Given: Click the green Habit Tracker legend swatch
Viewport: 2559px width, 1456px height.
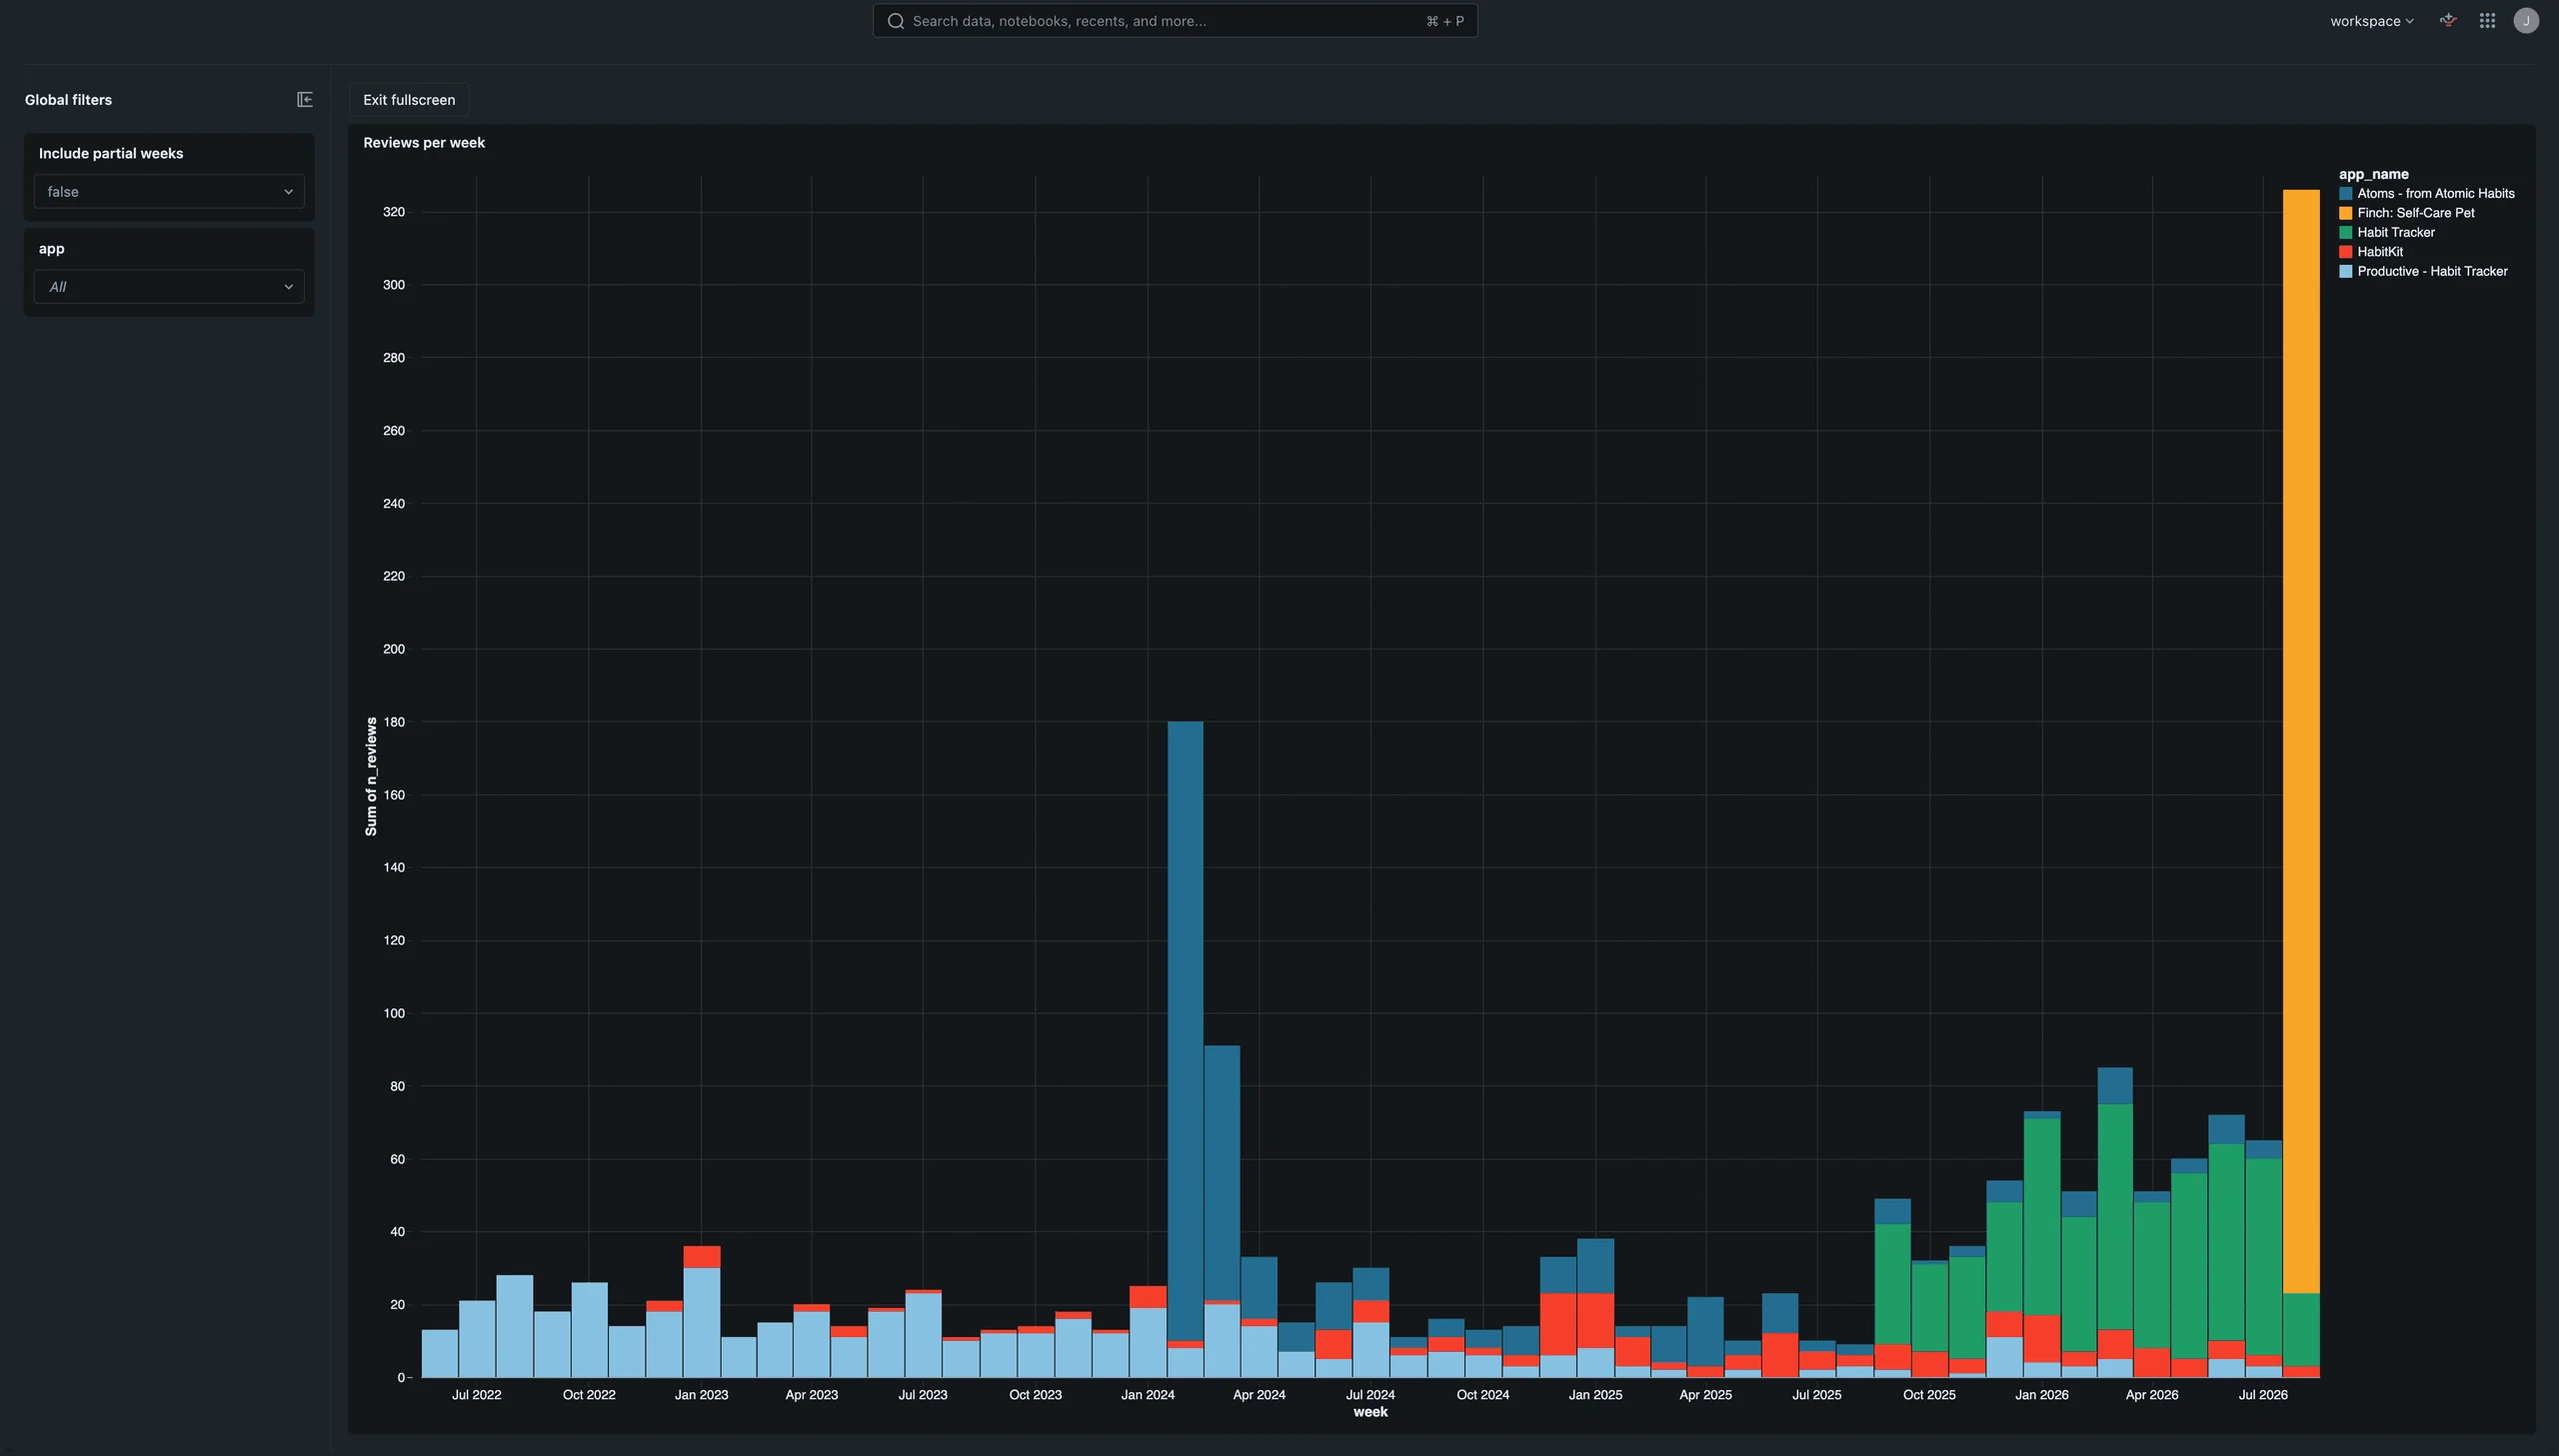Looking at the screenshot, I should tap(2345, 232).
